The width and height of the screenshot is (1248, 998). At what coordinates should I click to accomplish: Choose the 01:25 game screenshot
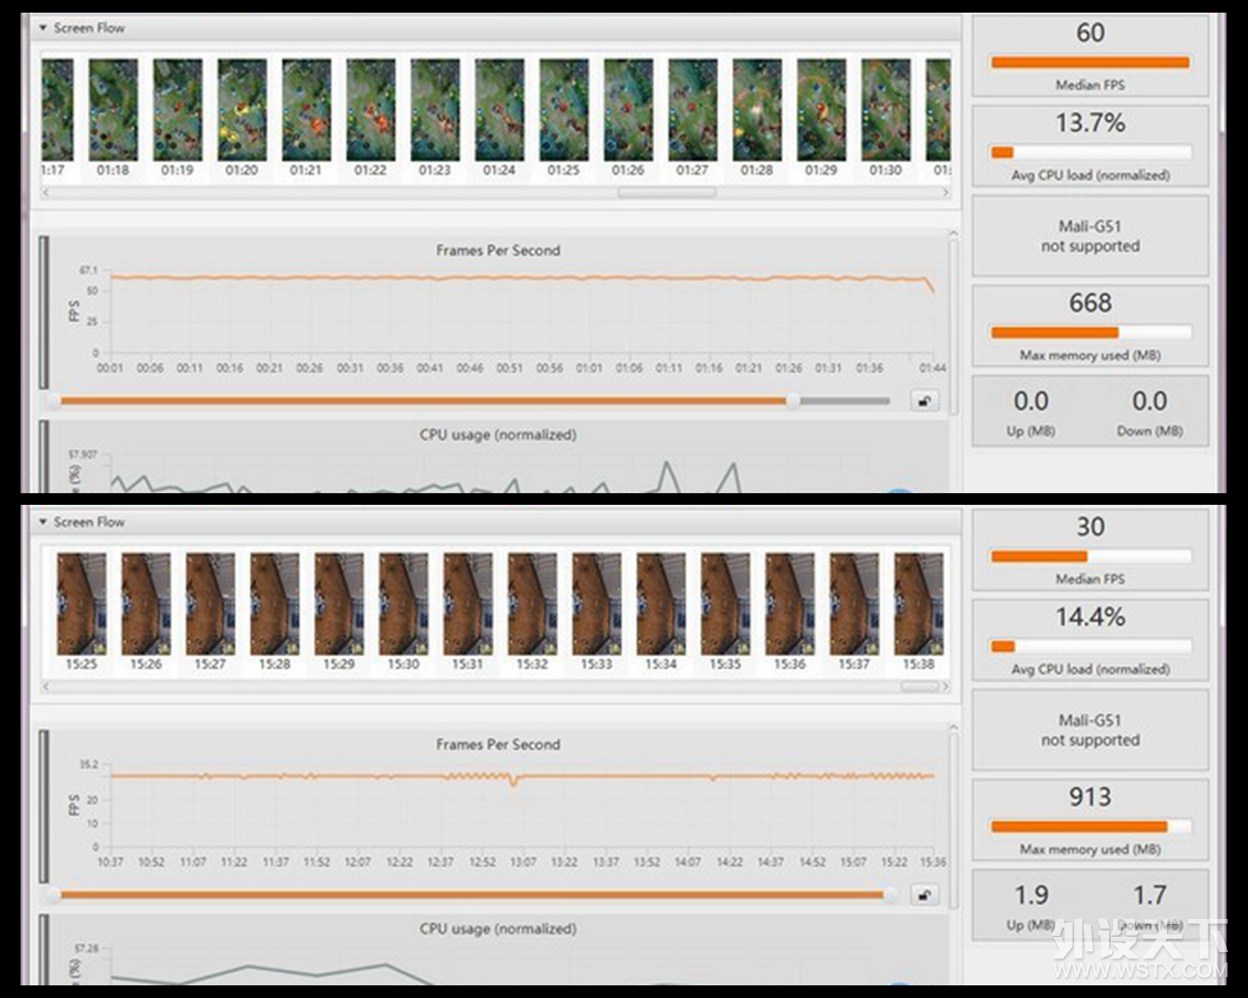pyautogui.click(x=564, y=110)
